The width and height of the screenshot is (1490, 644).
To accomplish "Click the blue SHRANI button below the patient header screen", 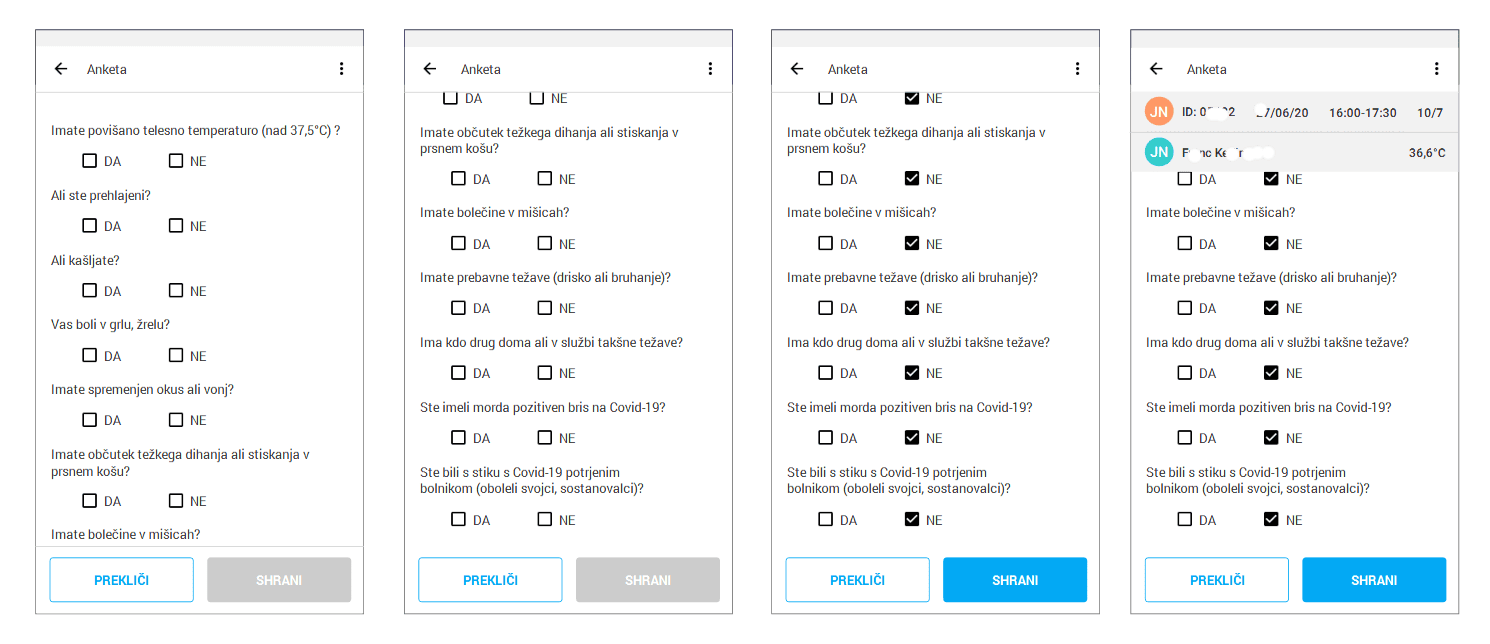I will pos(1374,580).
